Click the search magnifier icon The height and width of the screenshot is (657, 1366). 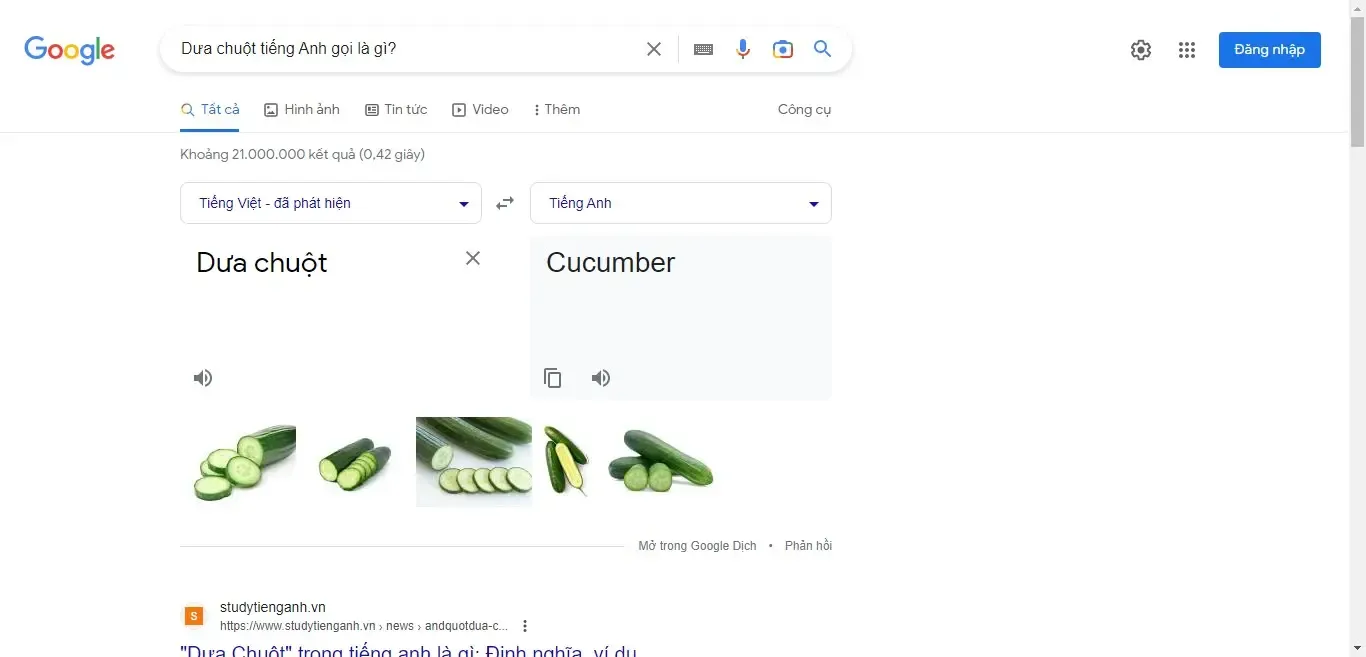(x=822, y=48)
